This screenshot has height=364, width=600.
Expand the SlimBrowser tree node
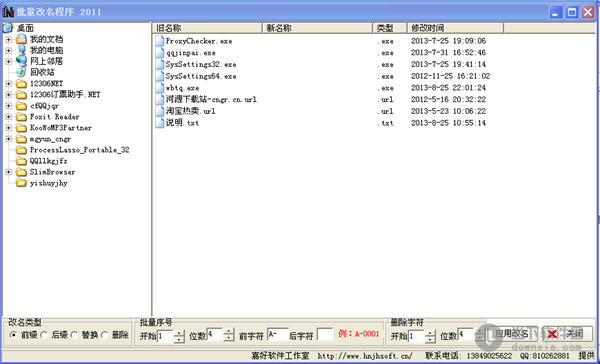click(8, 172)
